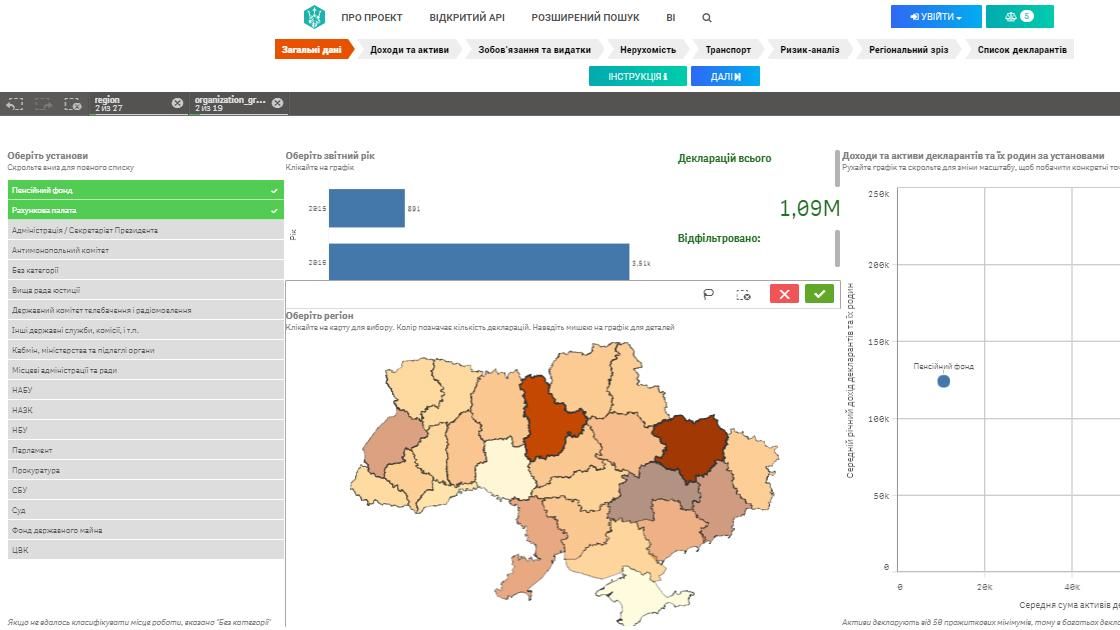Deselect Рахункова палата in the institutions list

click(140, 210)
